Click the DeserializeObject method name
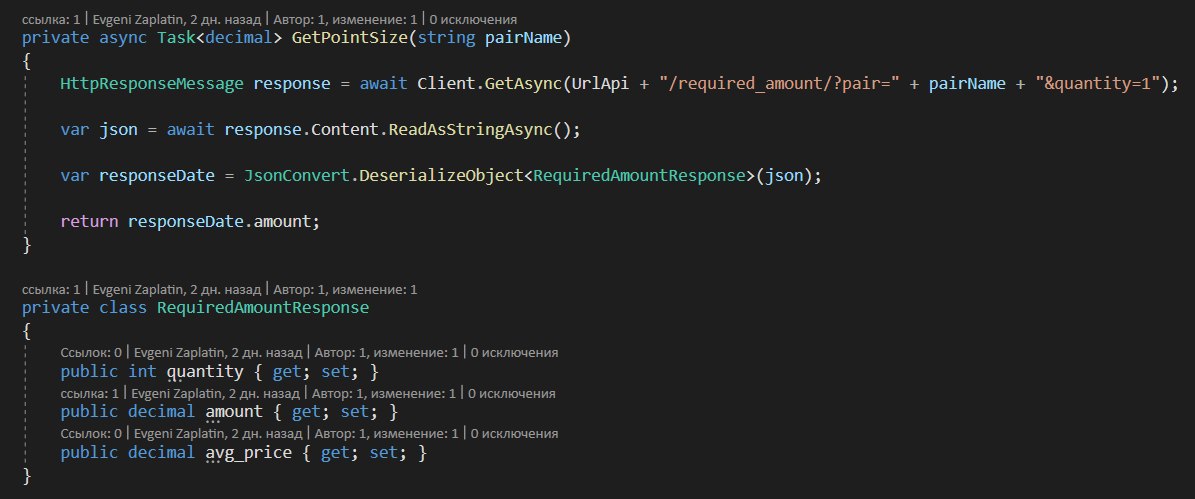The image size is (1195, 499). (x=441, y=175)
